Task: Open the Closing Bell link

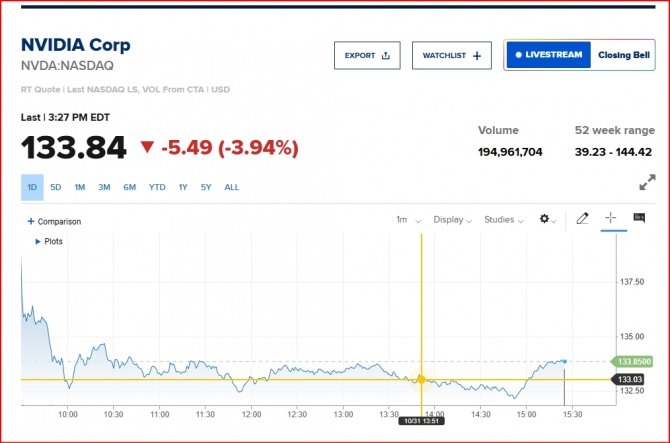Action: 623,55
